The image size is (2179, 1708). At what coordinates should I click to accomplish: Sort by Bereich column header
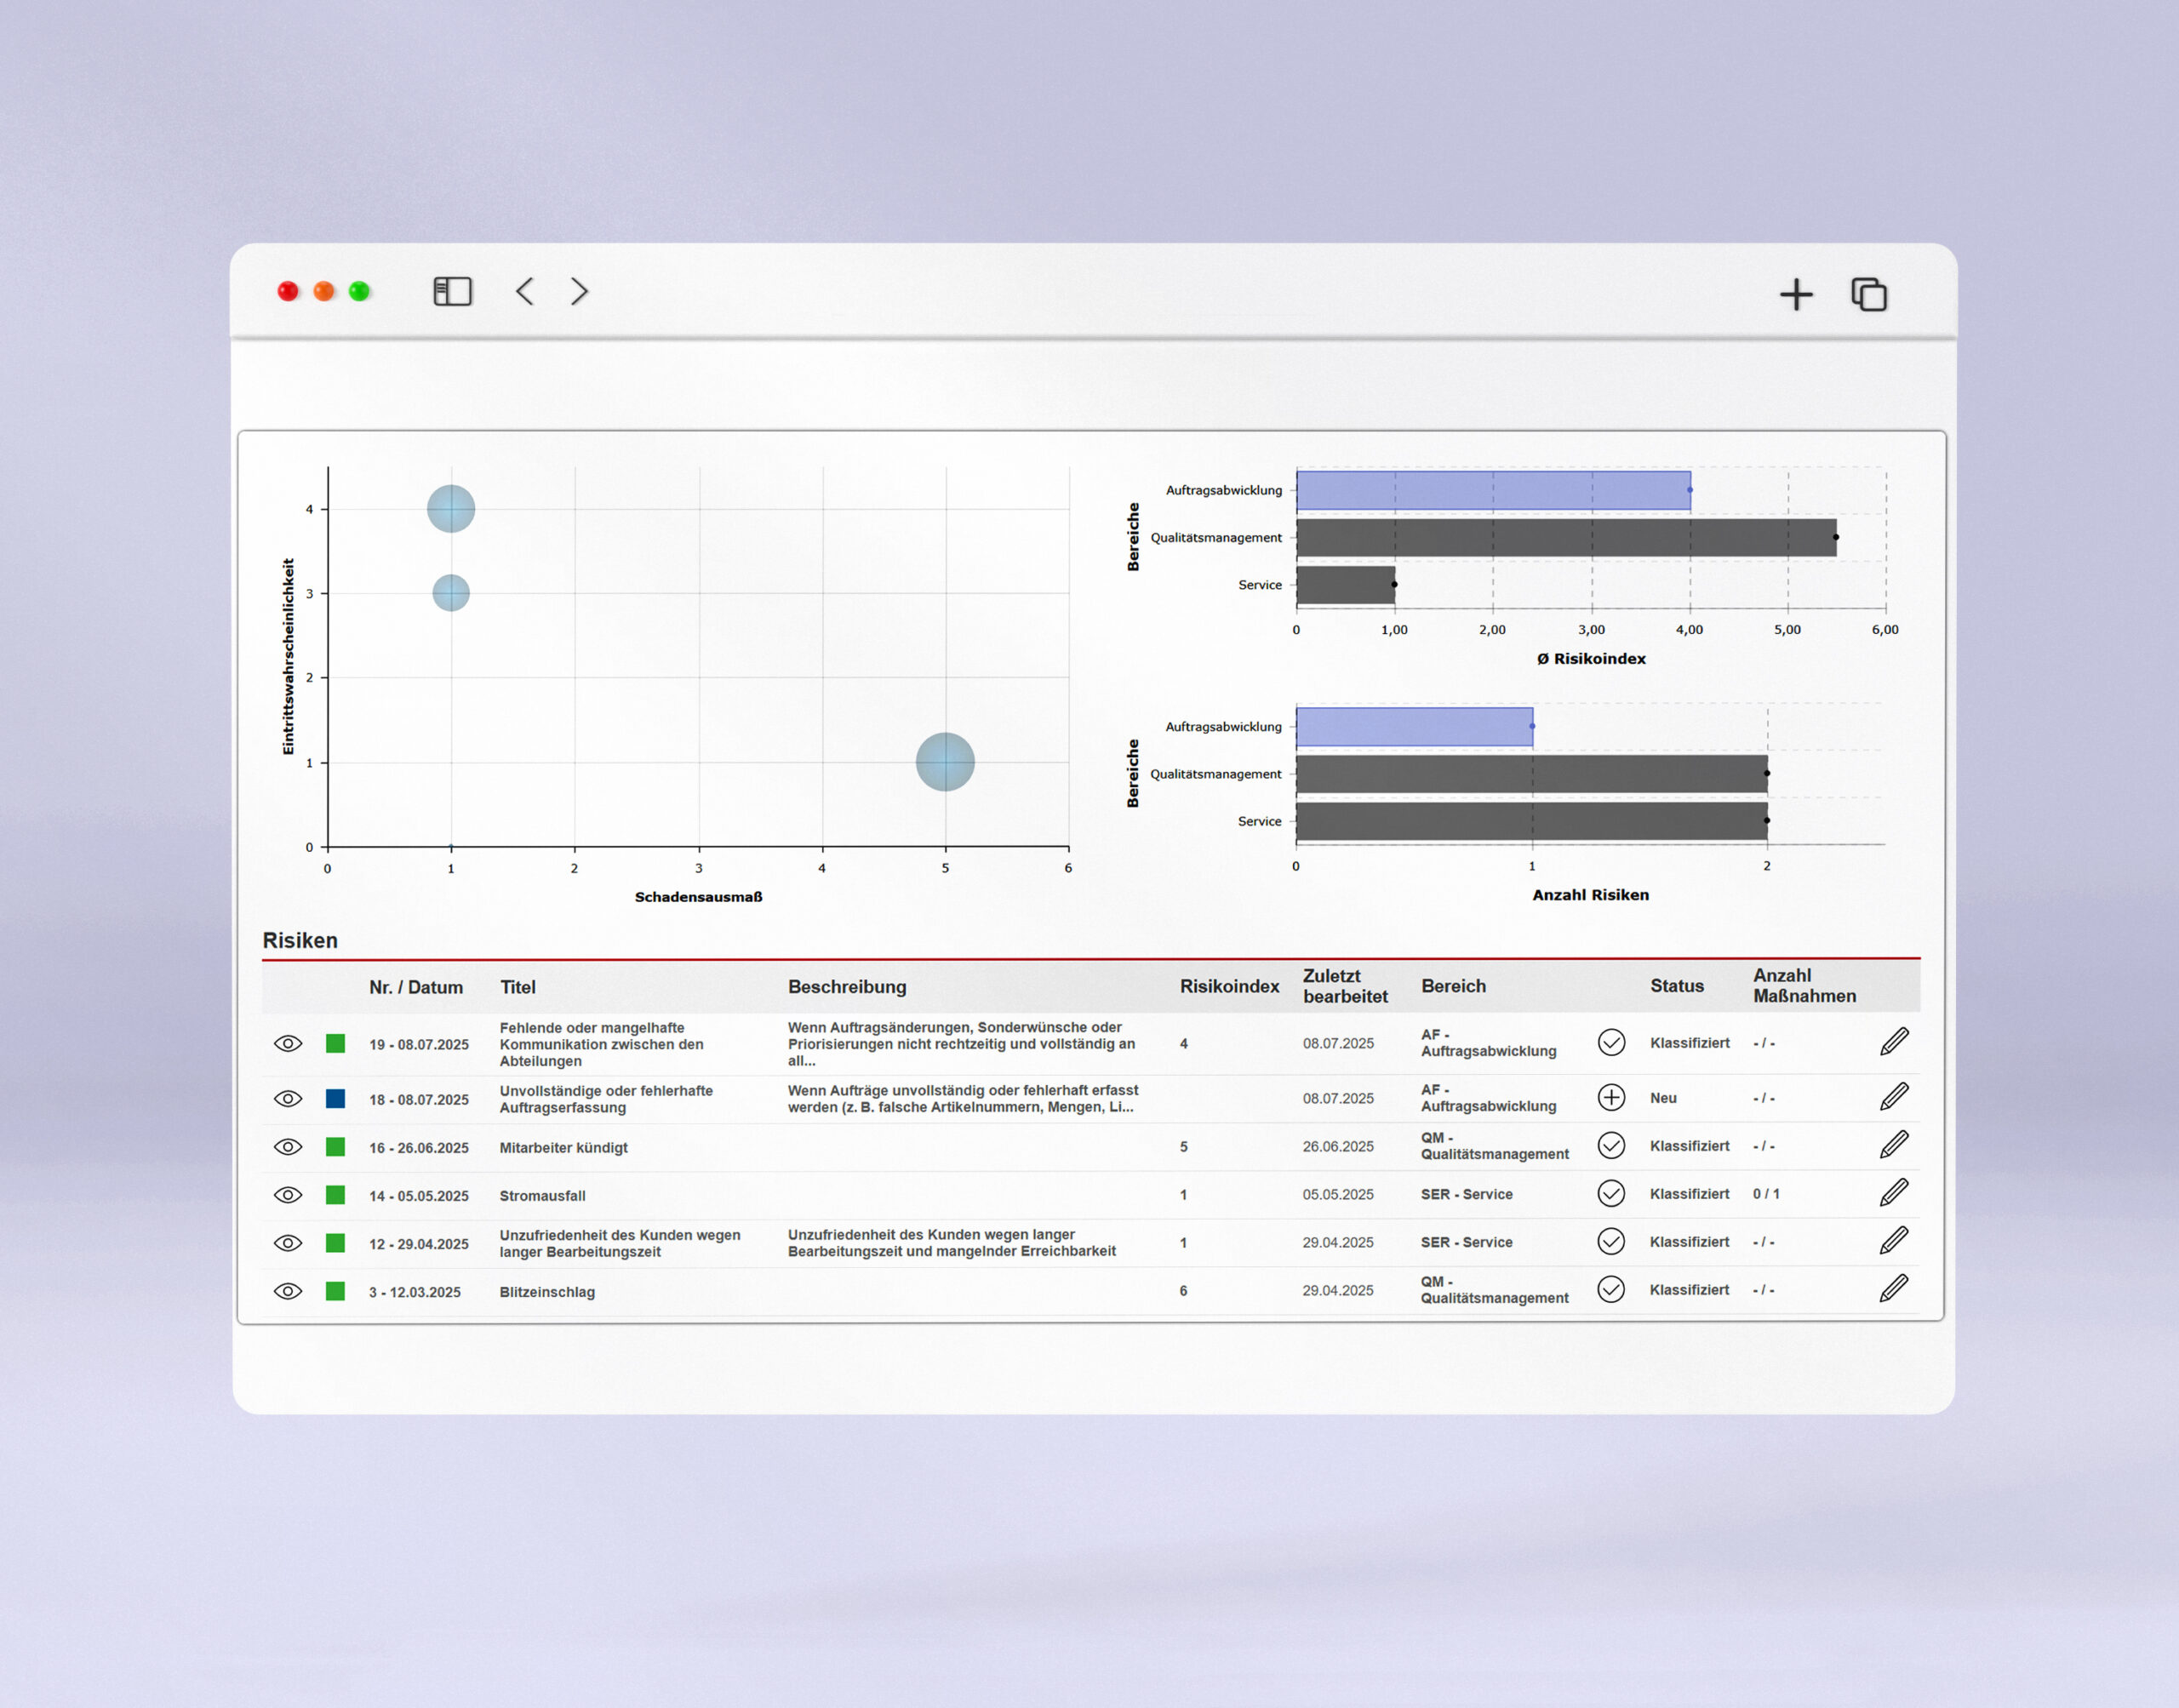tap(1453, 986)
